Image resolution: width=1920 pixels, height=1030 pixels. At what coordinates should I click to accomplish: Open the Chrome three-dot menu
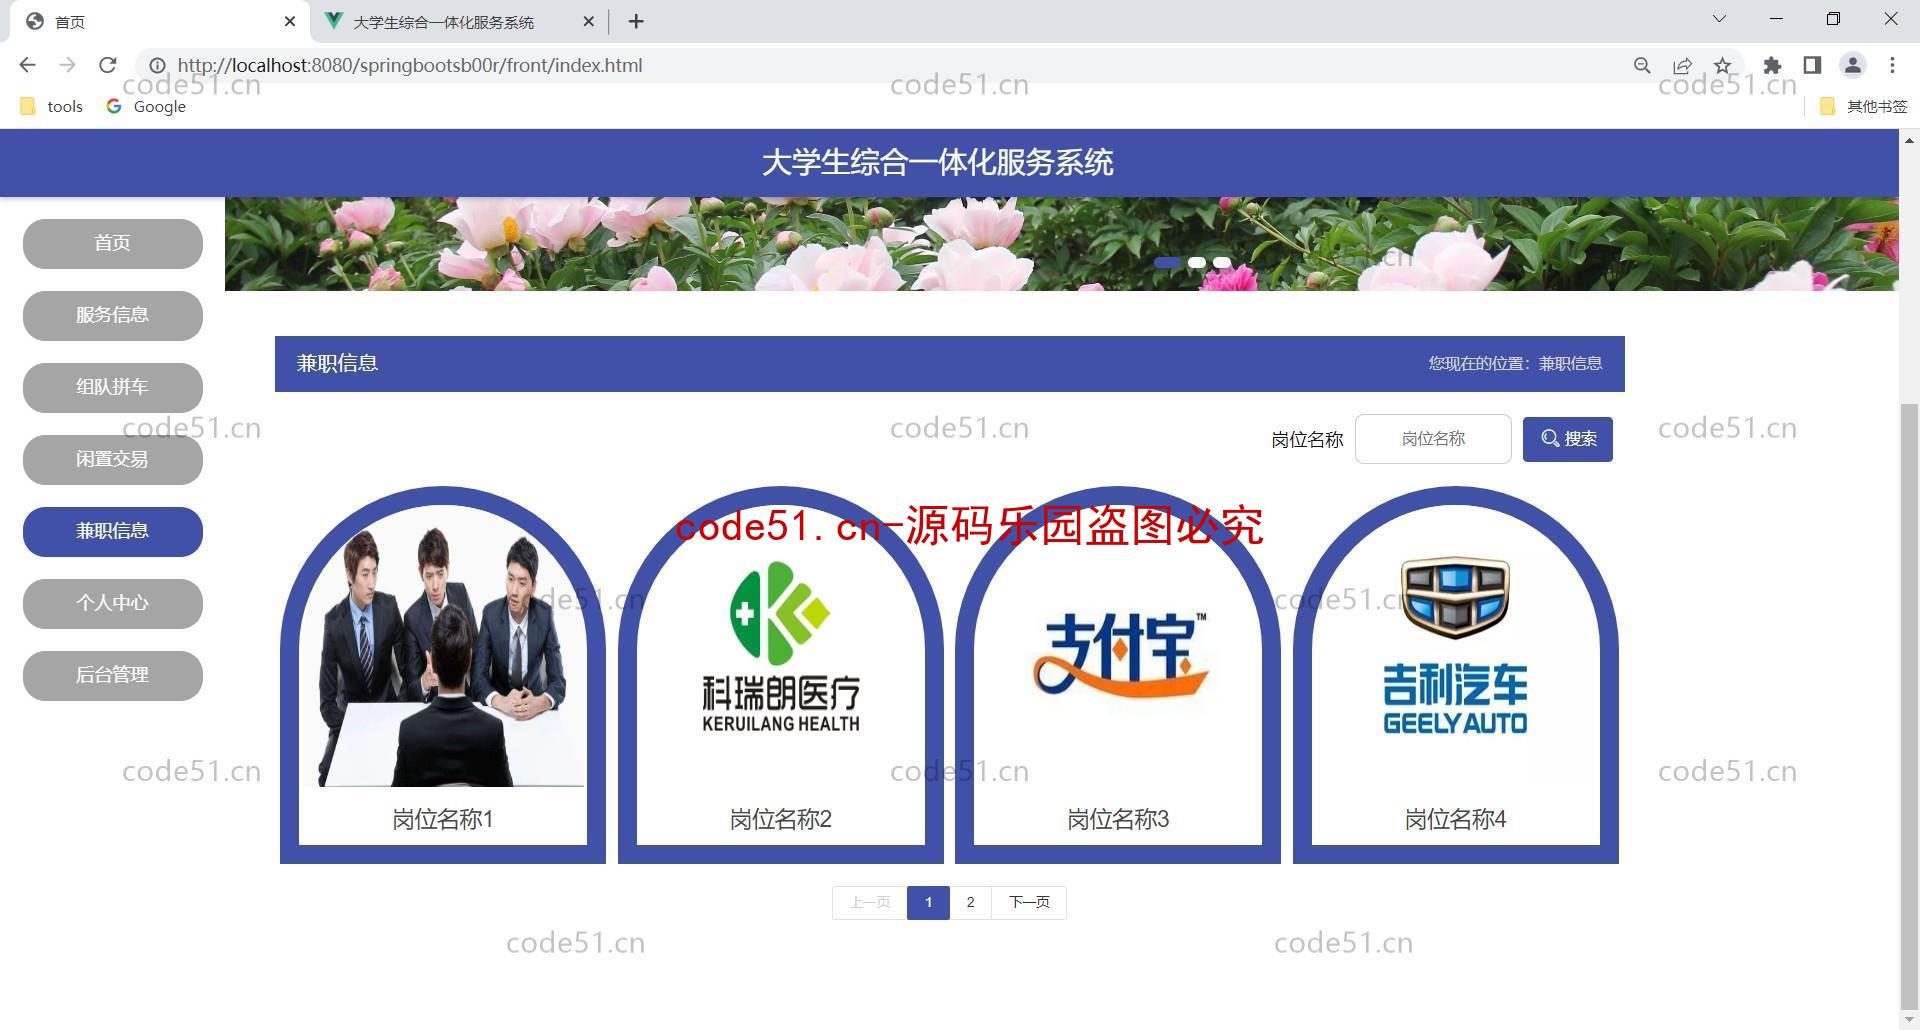pyautogui.click(x=1892, y=65)
